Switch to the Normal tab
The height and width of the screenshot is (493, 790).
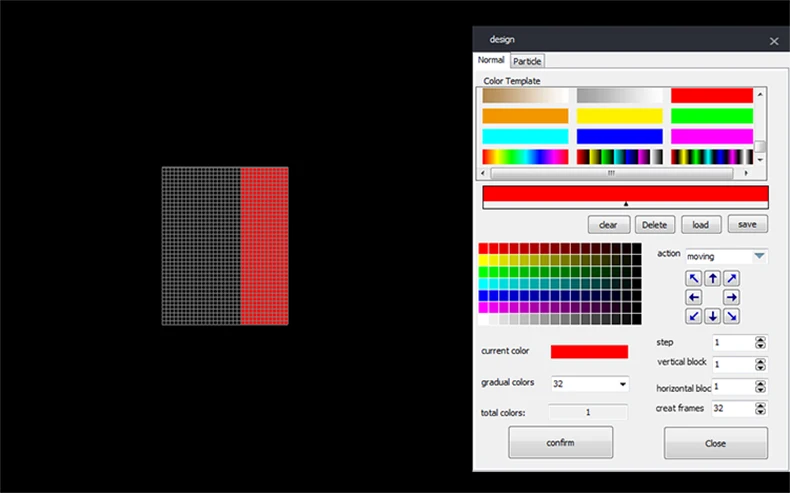click(491, 60)
